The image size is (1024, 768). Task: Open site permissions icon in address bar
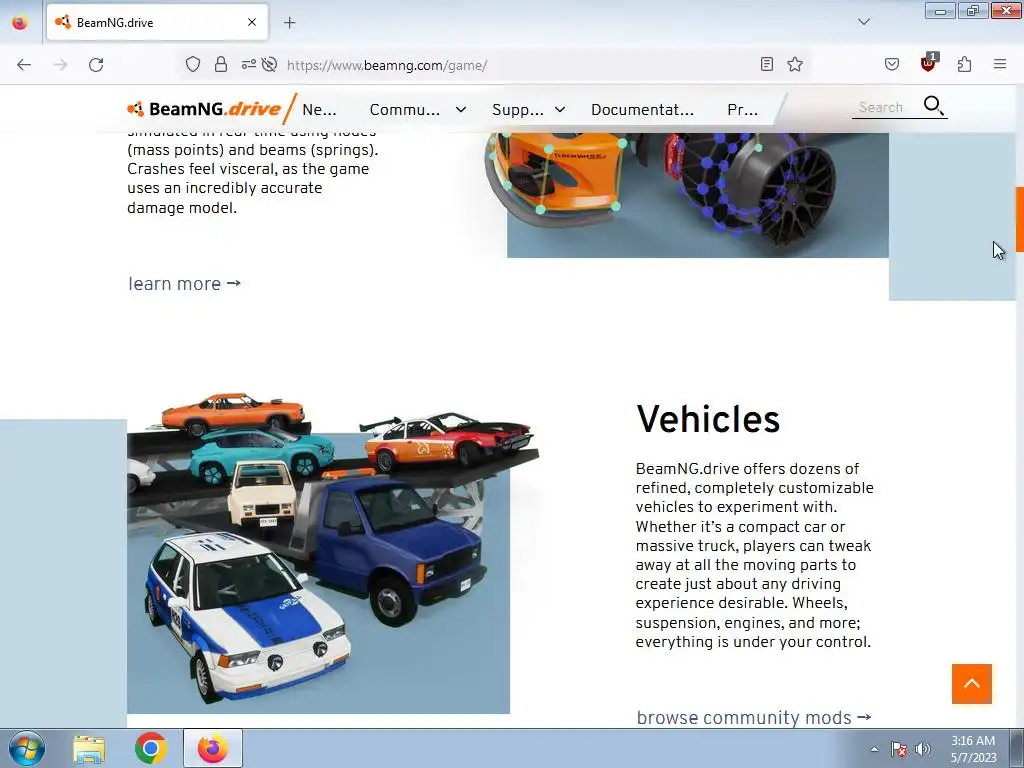coord(249,64)
